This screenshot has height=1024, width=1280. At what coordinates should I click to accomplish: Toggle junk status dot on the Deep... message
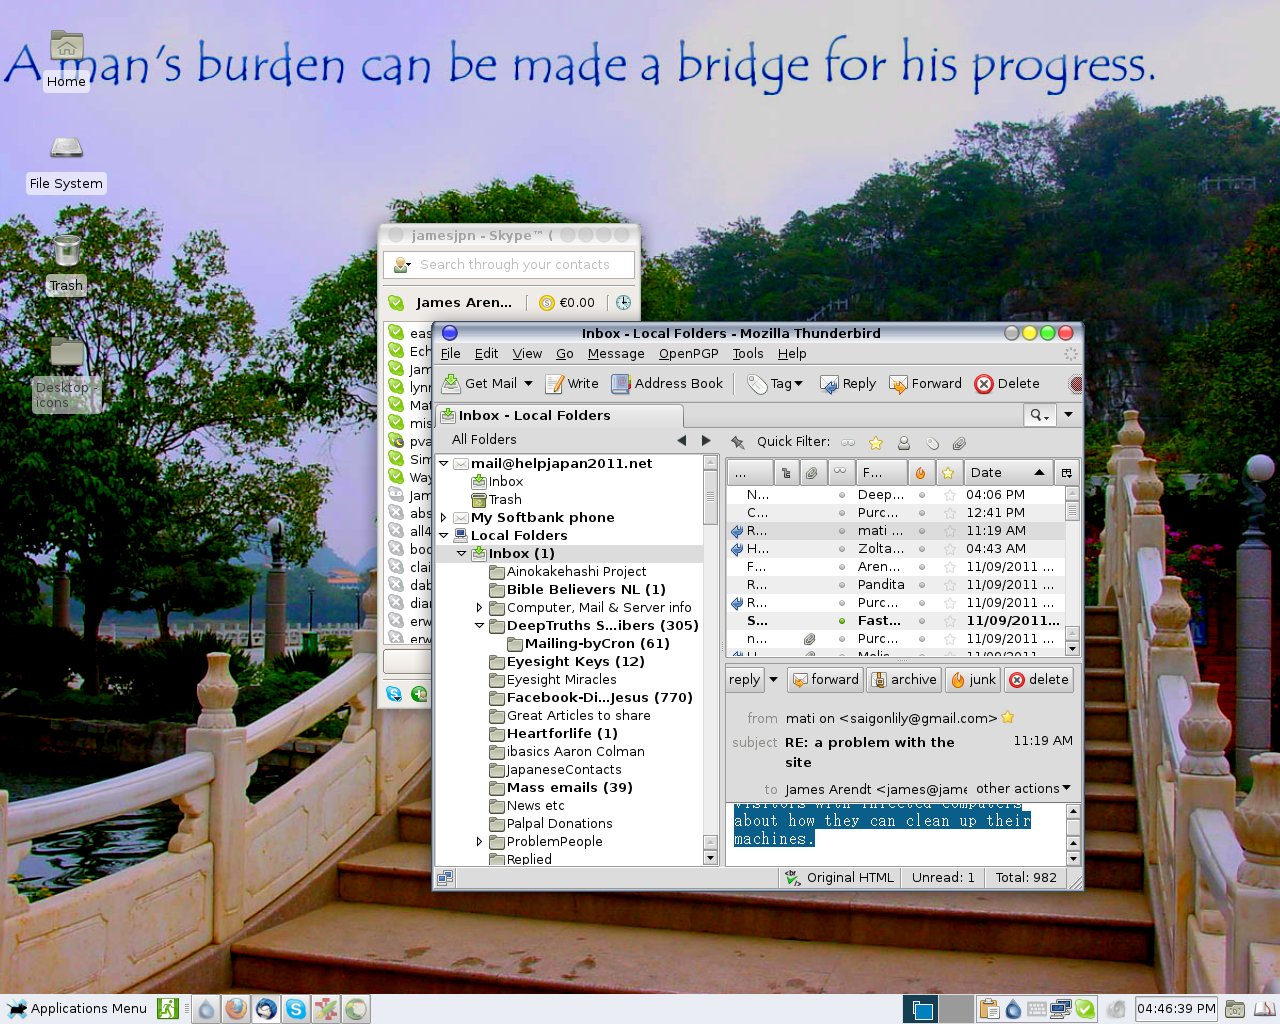(x=922, y=495)
